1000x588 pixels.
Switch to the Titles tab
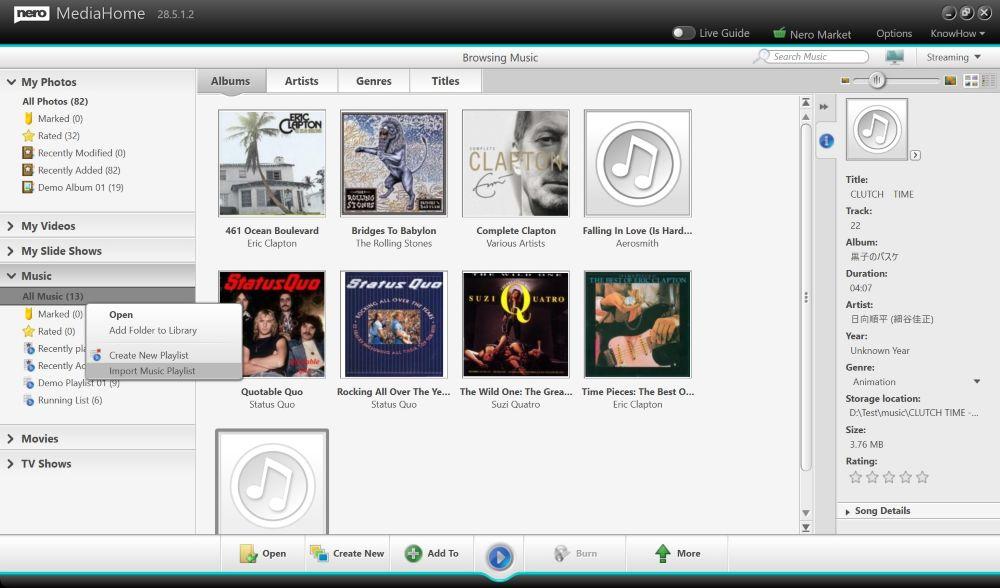(x=445, y=81)
